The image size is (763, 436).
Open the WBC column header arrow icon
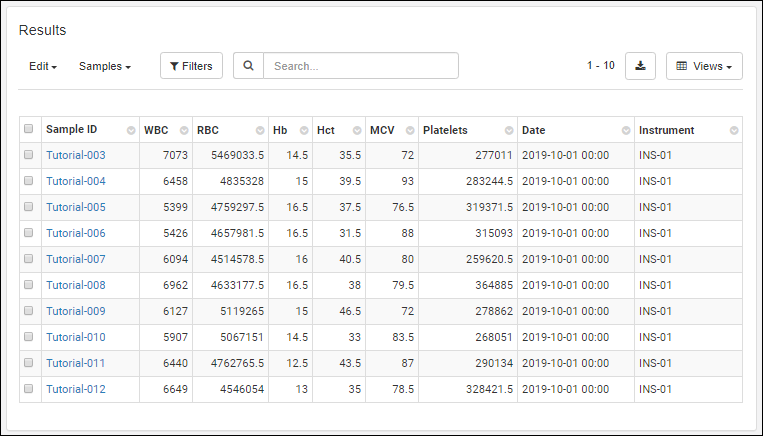pyautogui.click(x=184, y=131)
